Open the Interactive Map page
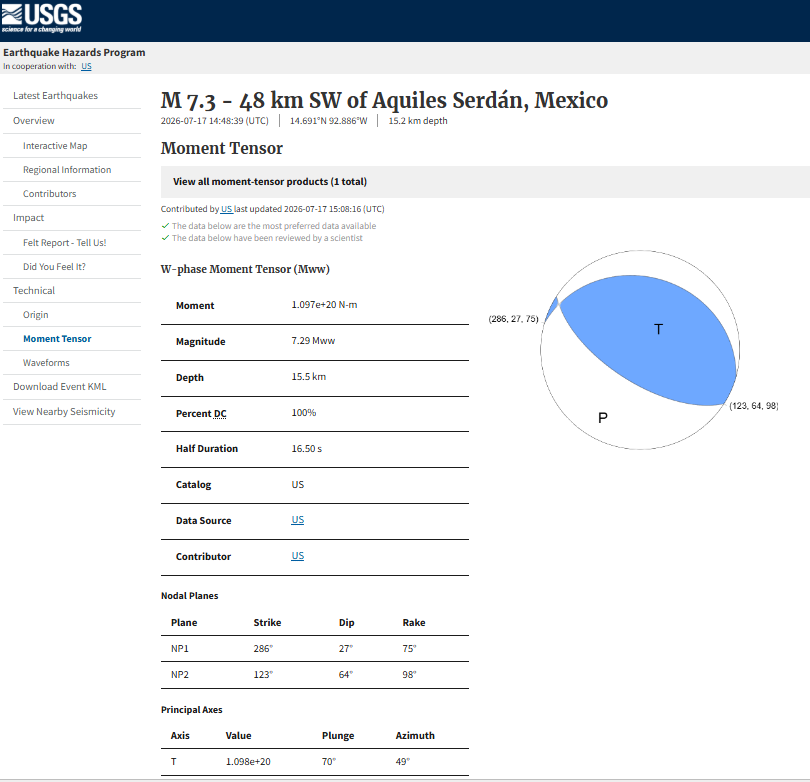 [55, 146]
